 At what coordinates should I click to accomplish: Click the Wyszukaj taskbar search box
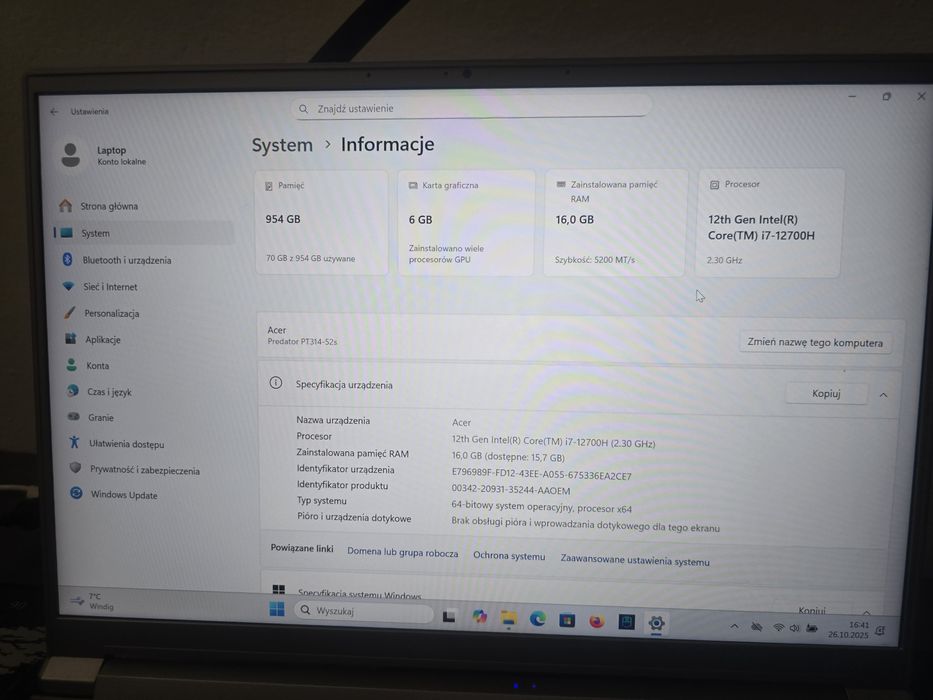point(364,611)
